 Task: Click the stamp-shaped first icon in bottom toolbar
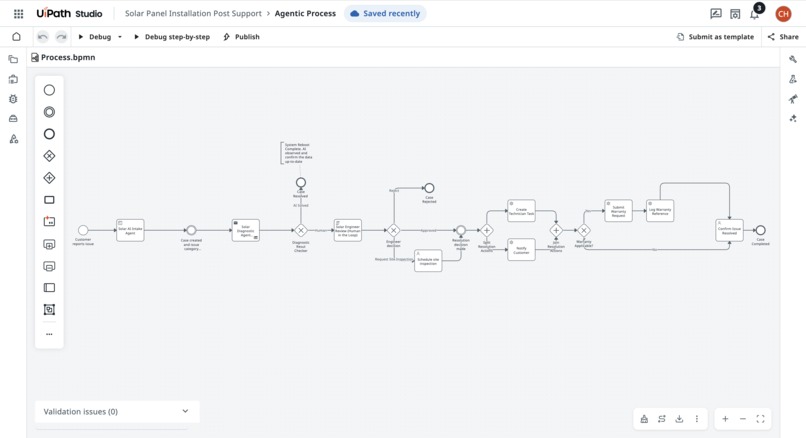tap(644, 419)
